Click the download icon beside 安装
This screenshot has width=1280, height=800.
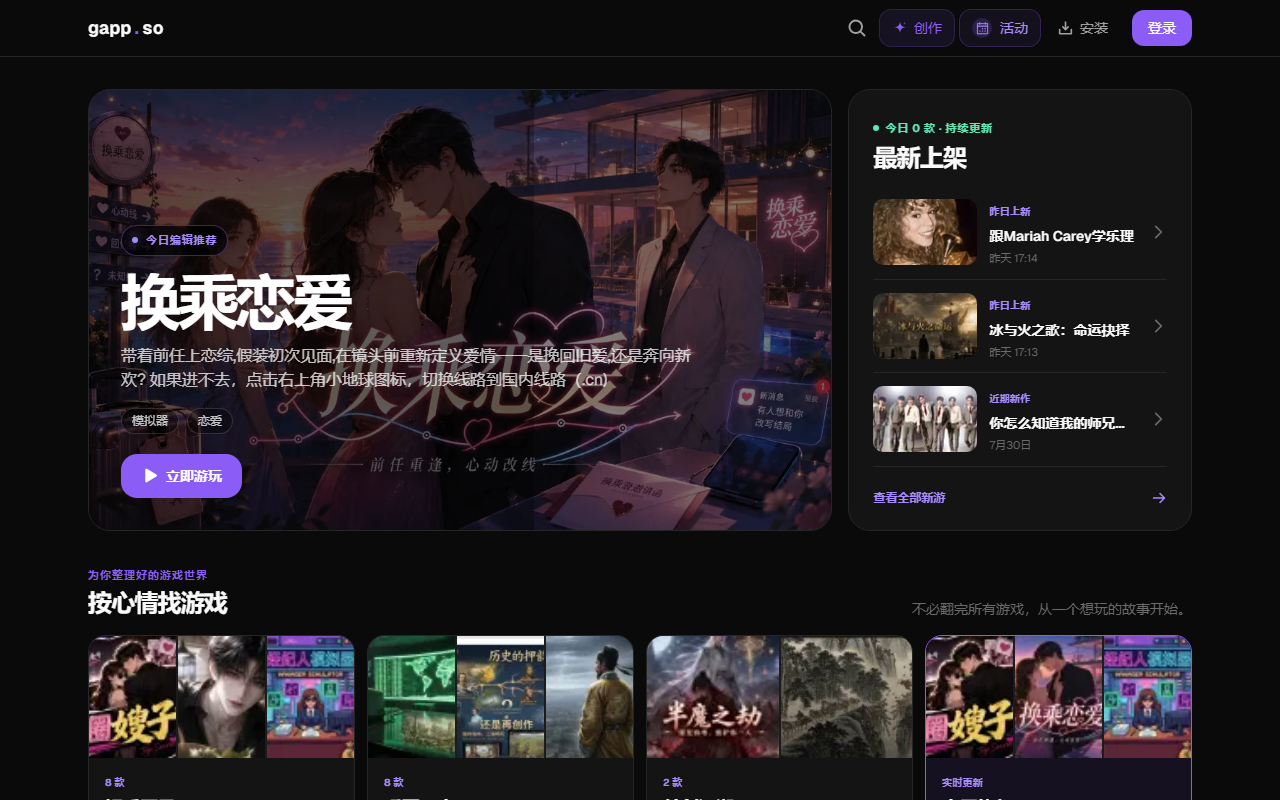(x=1065, y=28)
